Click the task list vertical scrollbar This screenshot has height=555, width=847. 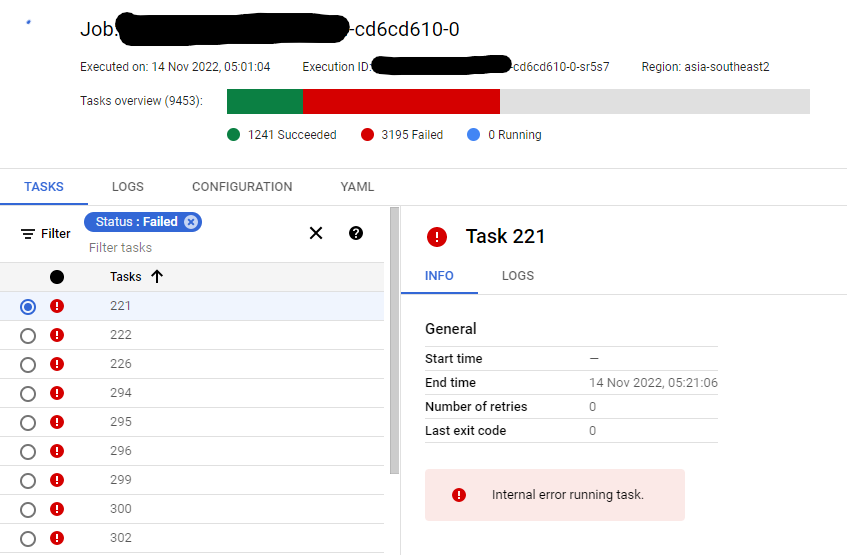coord(394,340)
